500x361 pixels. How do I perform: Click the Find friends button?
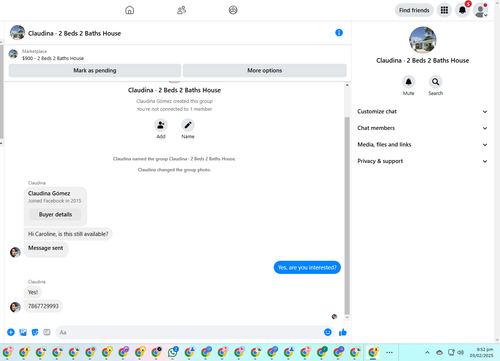click(x=414, y=10)
